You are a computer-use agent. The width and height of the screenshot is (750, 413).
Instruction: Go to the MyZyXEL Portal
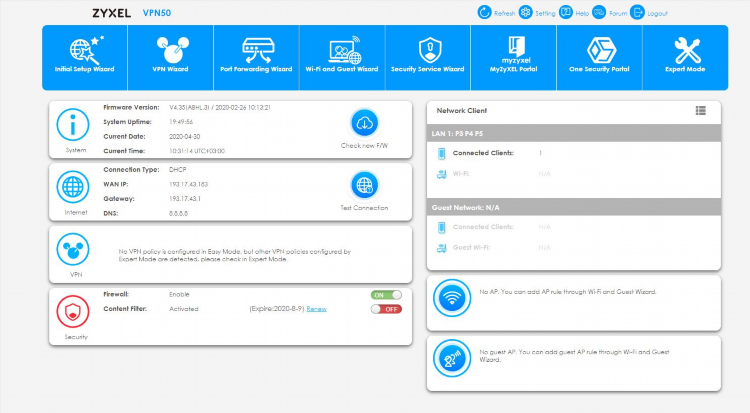[514, 57]
